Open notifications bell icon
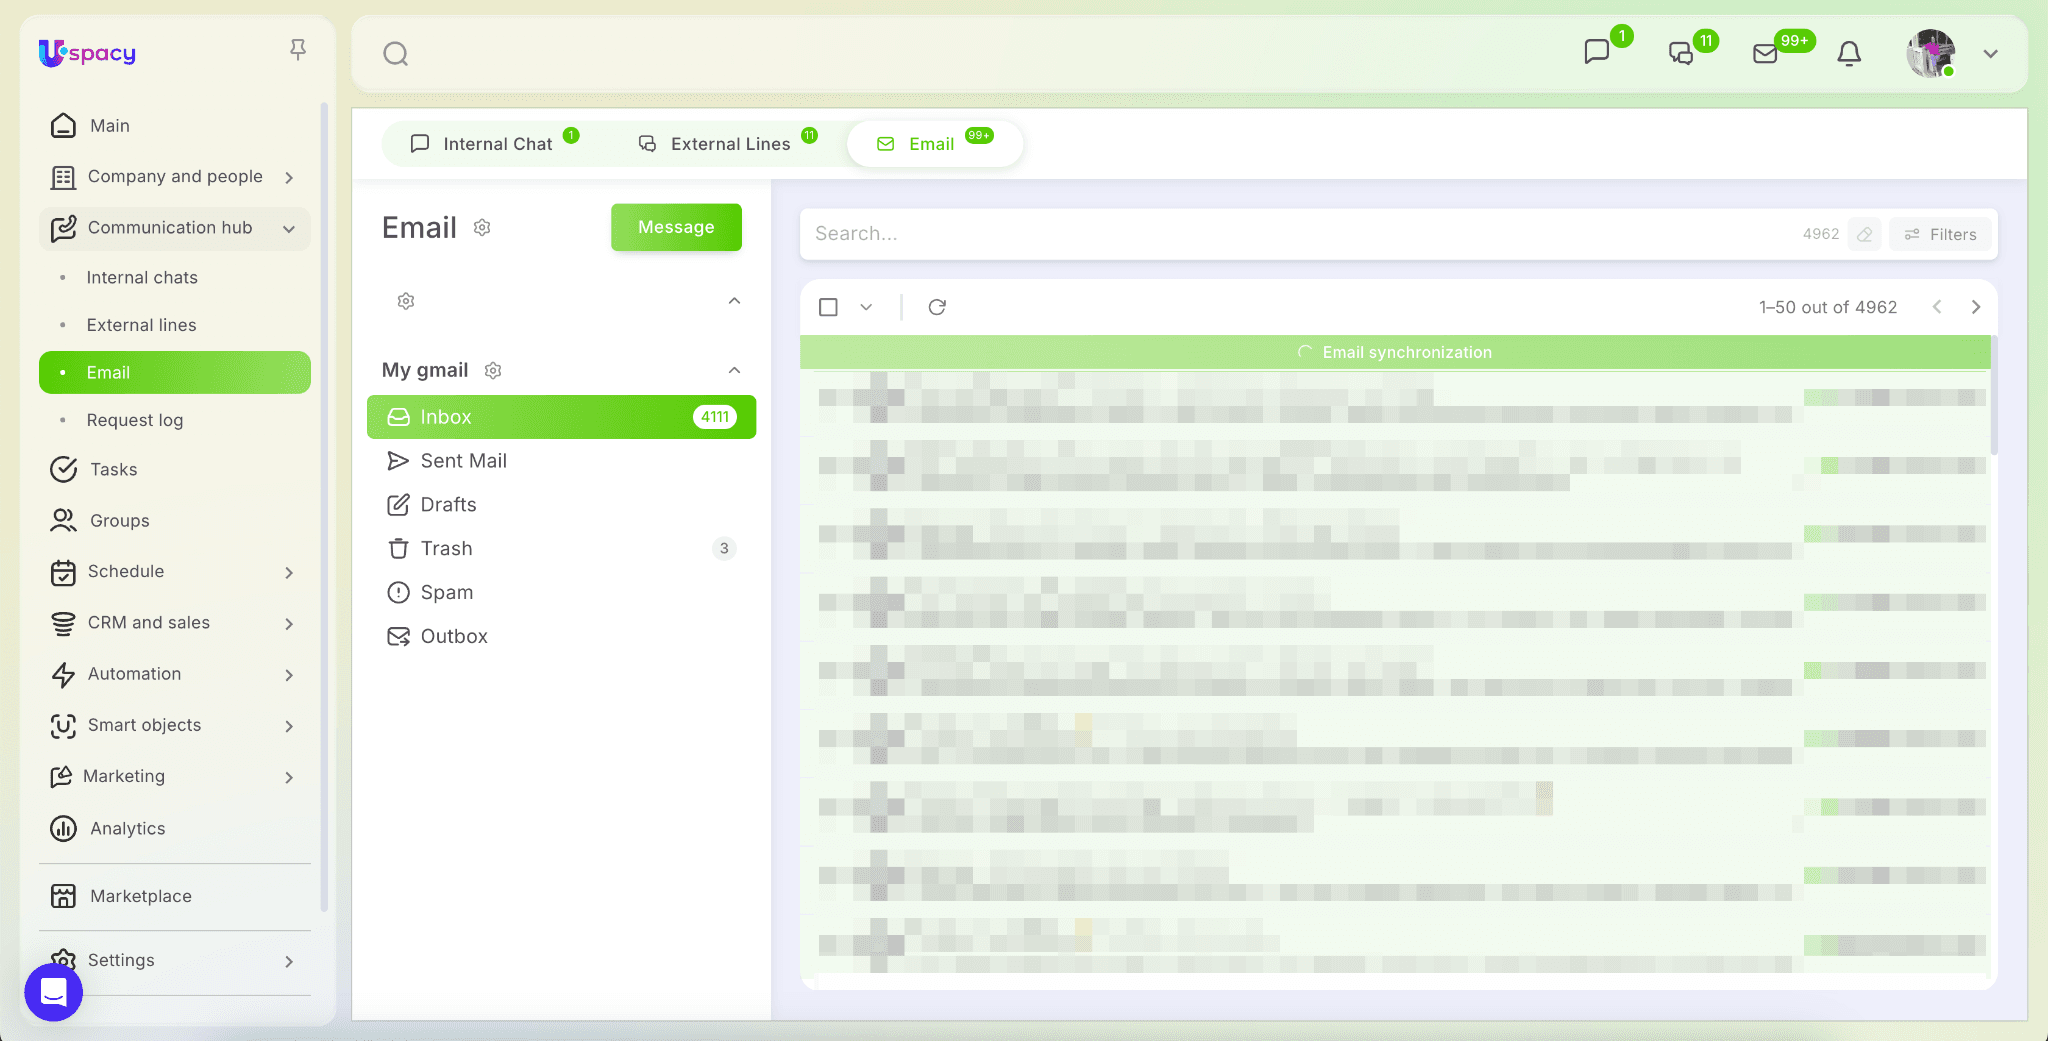The height and width of the screenshot is (1041, 2048). [1849, 54]
